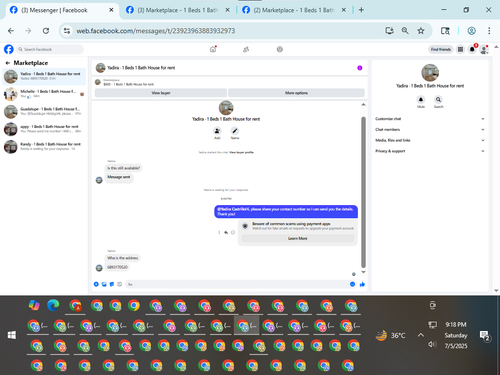Open Yadira conversation in Marketplace list
Screen dimensions: 500x375
pyautogui.click(x=44, y=76)
